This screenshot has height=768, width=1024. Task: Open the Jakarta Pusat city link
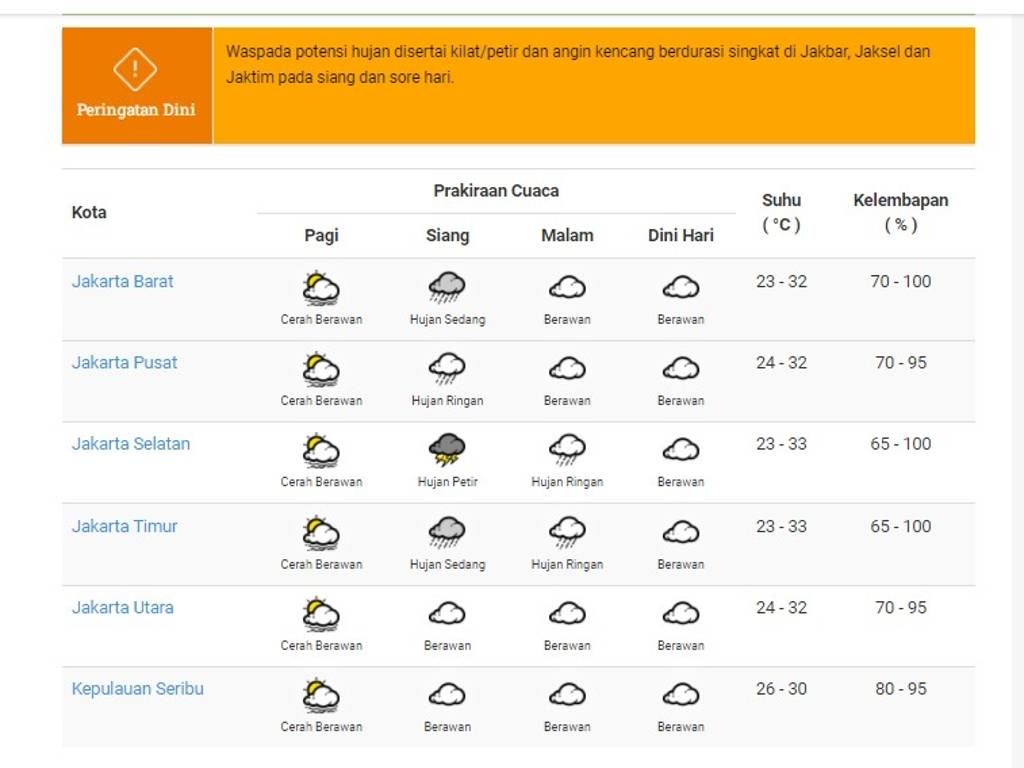coord(124,363)
